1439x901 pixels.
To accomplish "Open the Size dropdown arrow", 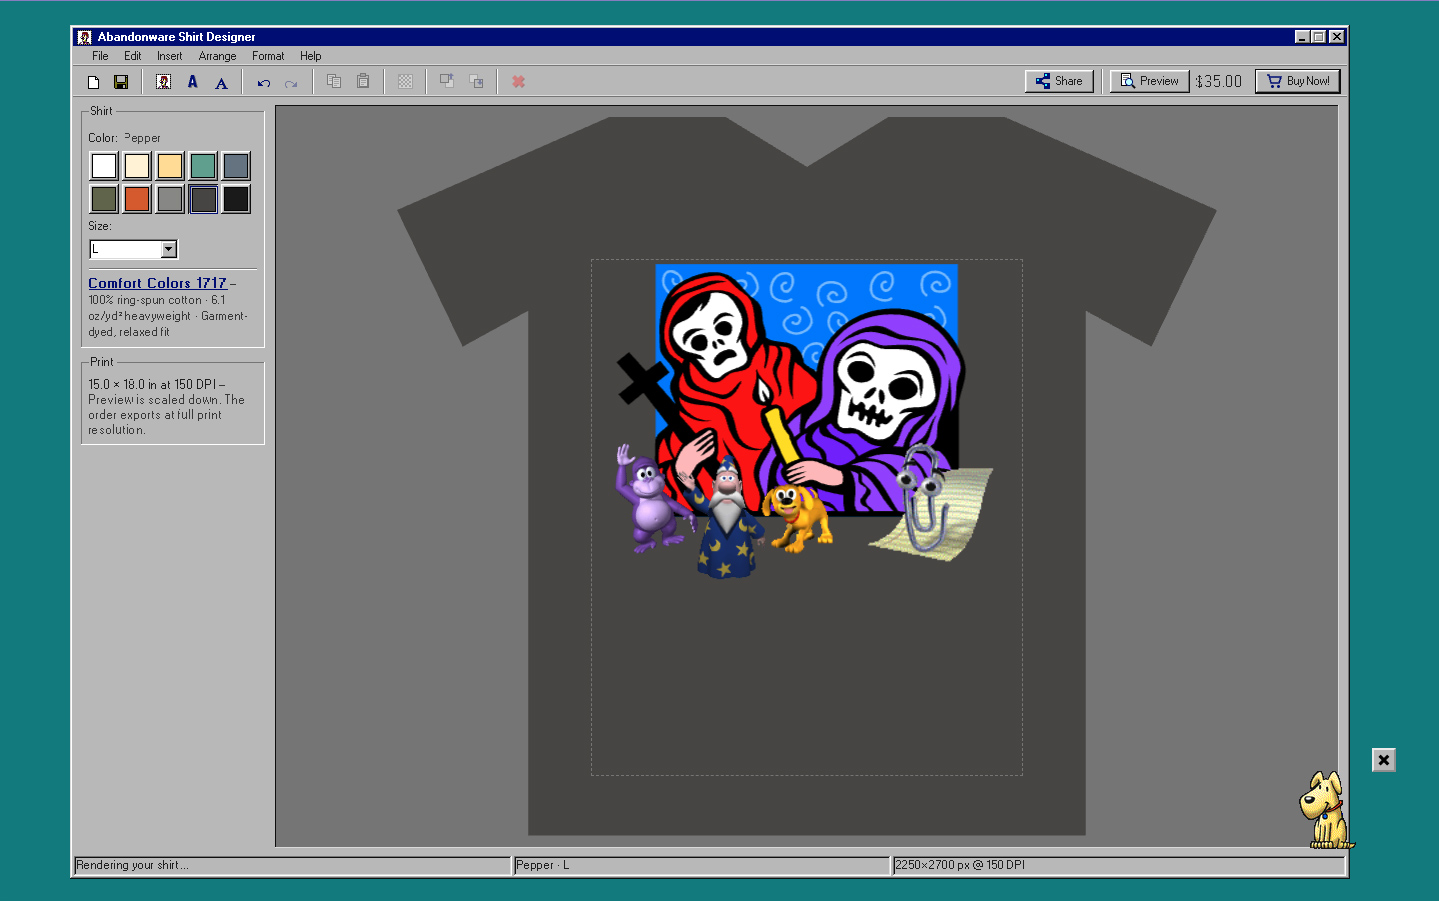I will click(169, 249).
